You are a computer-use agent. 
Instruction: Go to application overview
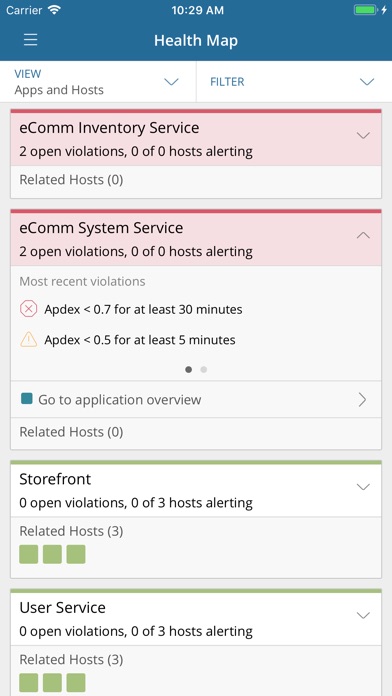[196, 399]
